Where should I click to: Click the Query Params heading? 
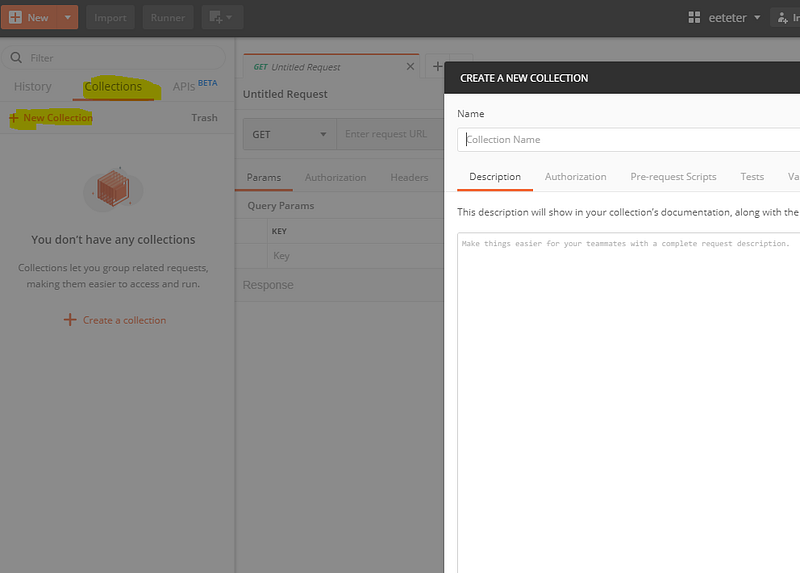(x=281, y=206)
